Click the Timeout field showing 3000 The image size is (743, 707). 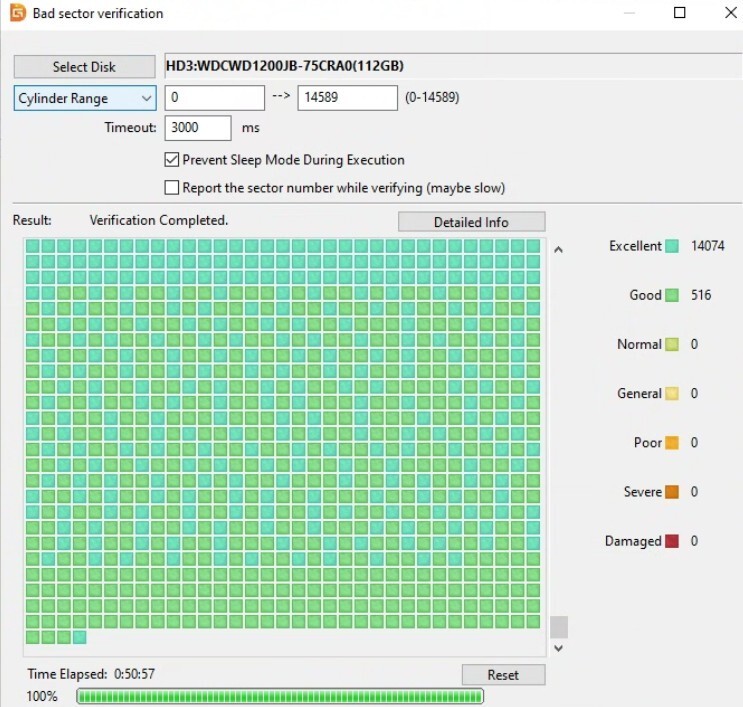(x=198, y=128)
